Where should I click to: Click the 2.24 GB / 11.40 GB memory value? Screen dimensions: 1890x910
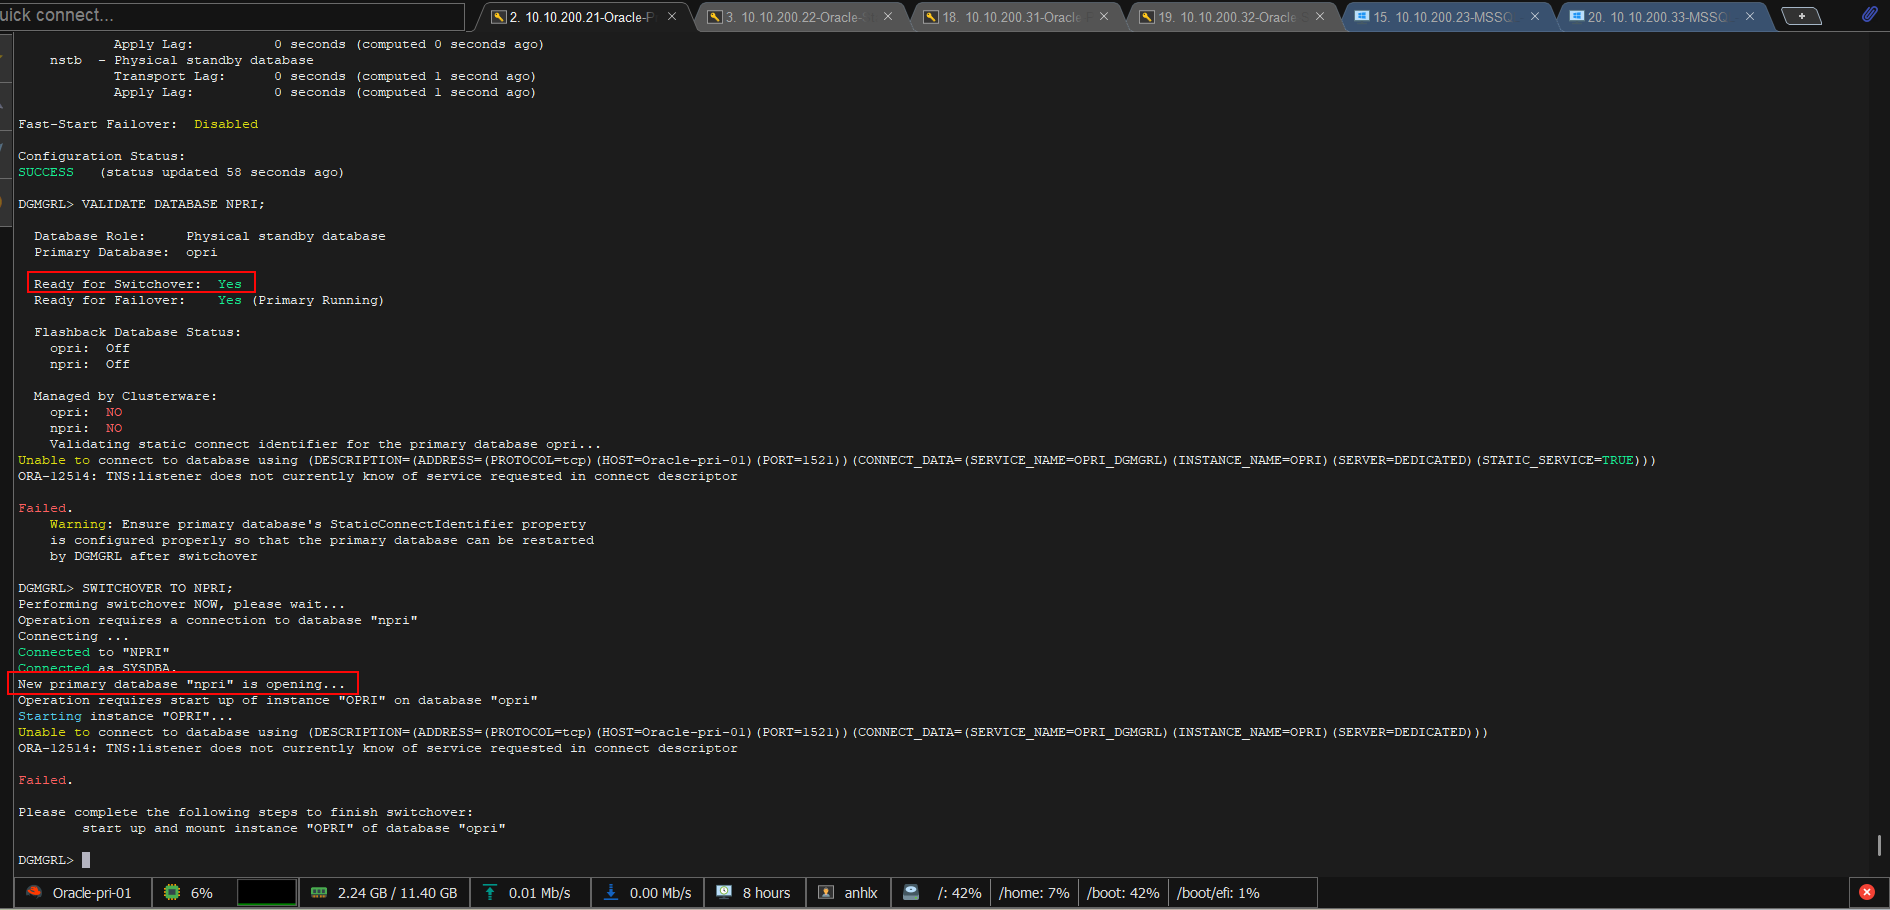point(397,893)
